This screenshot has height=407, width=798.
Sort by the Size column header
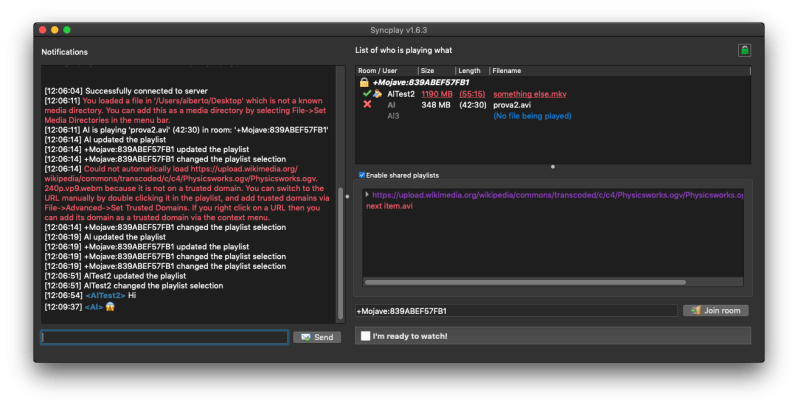437,71
